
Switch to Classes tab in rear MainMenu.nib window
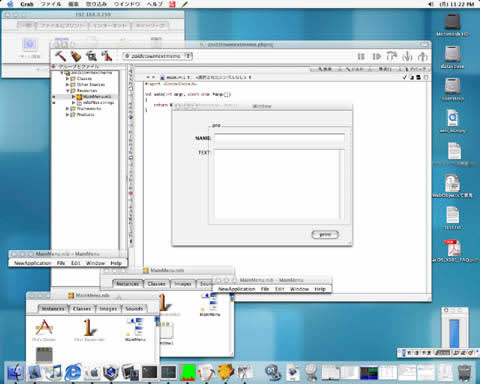point(157,284)
